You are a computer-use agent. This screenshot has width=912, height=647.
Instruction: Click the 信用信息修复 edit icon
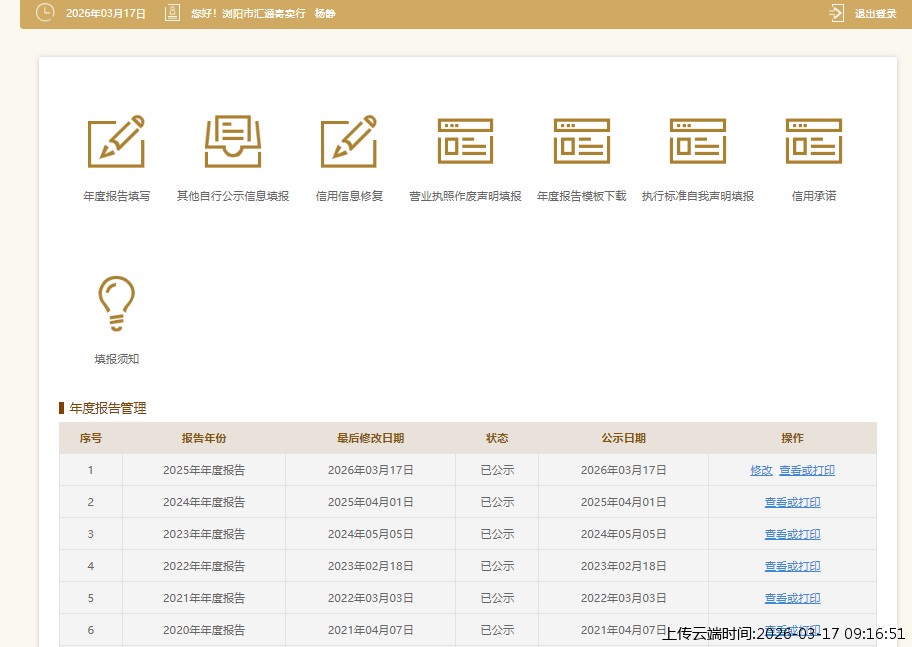[349, 141]
